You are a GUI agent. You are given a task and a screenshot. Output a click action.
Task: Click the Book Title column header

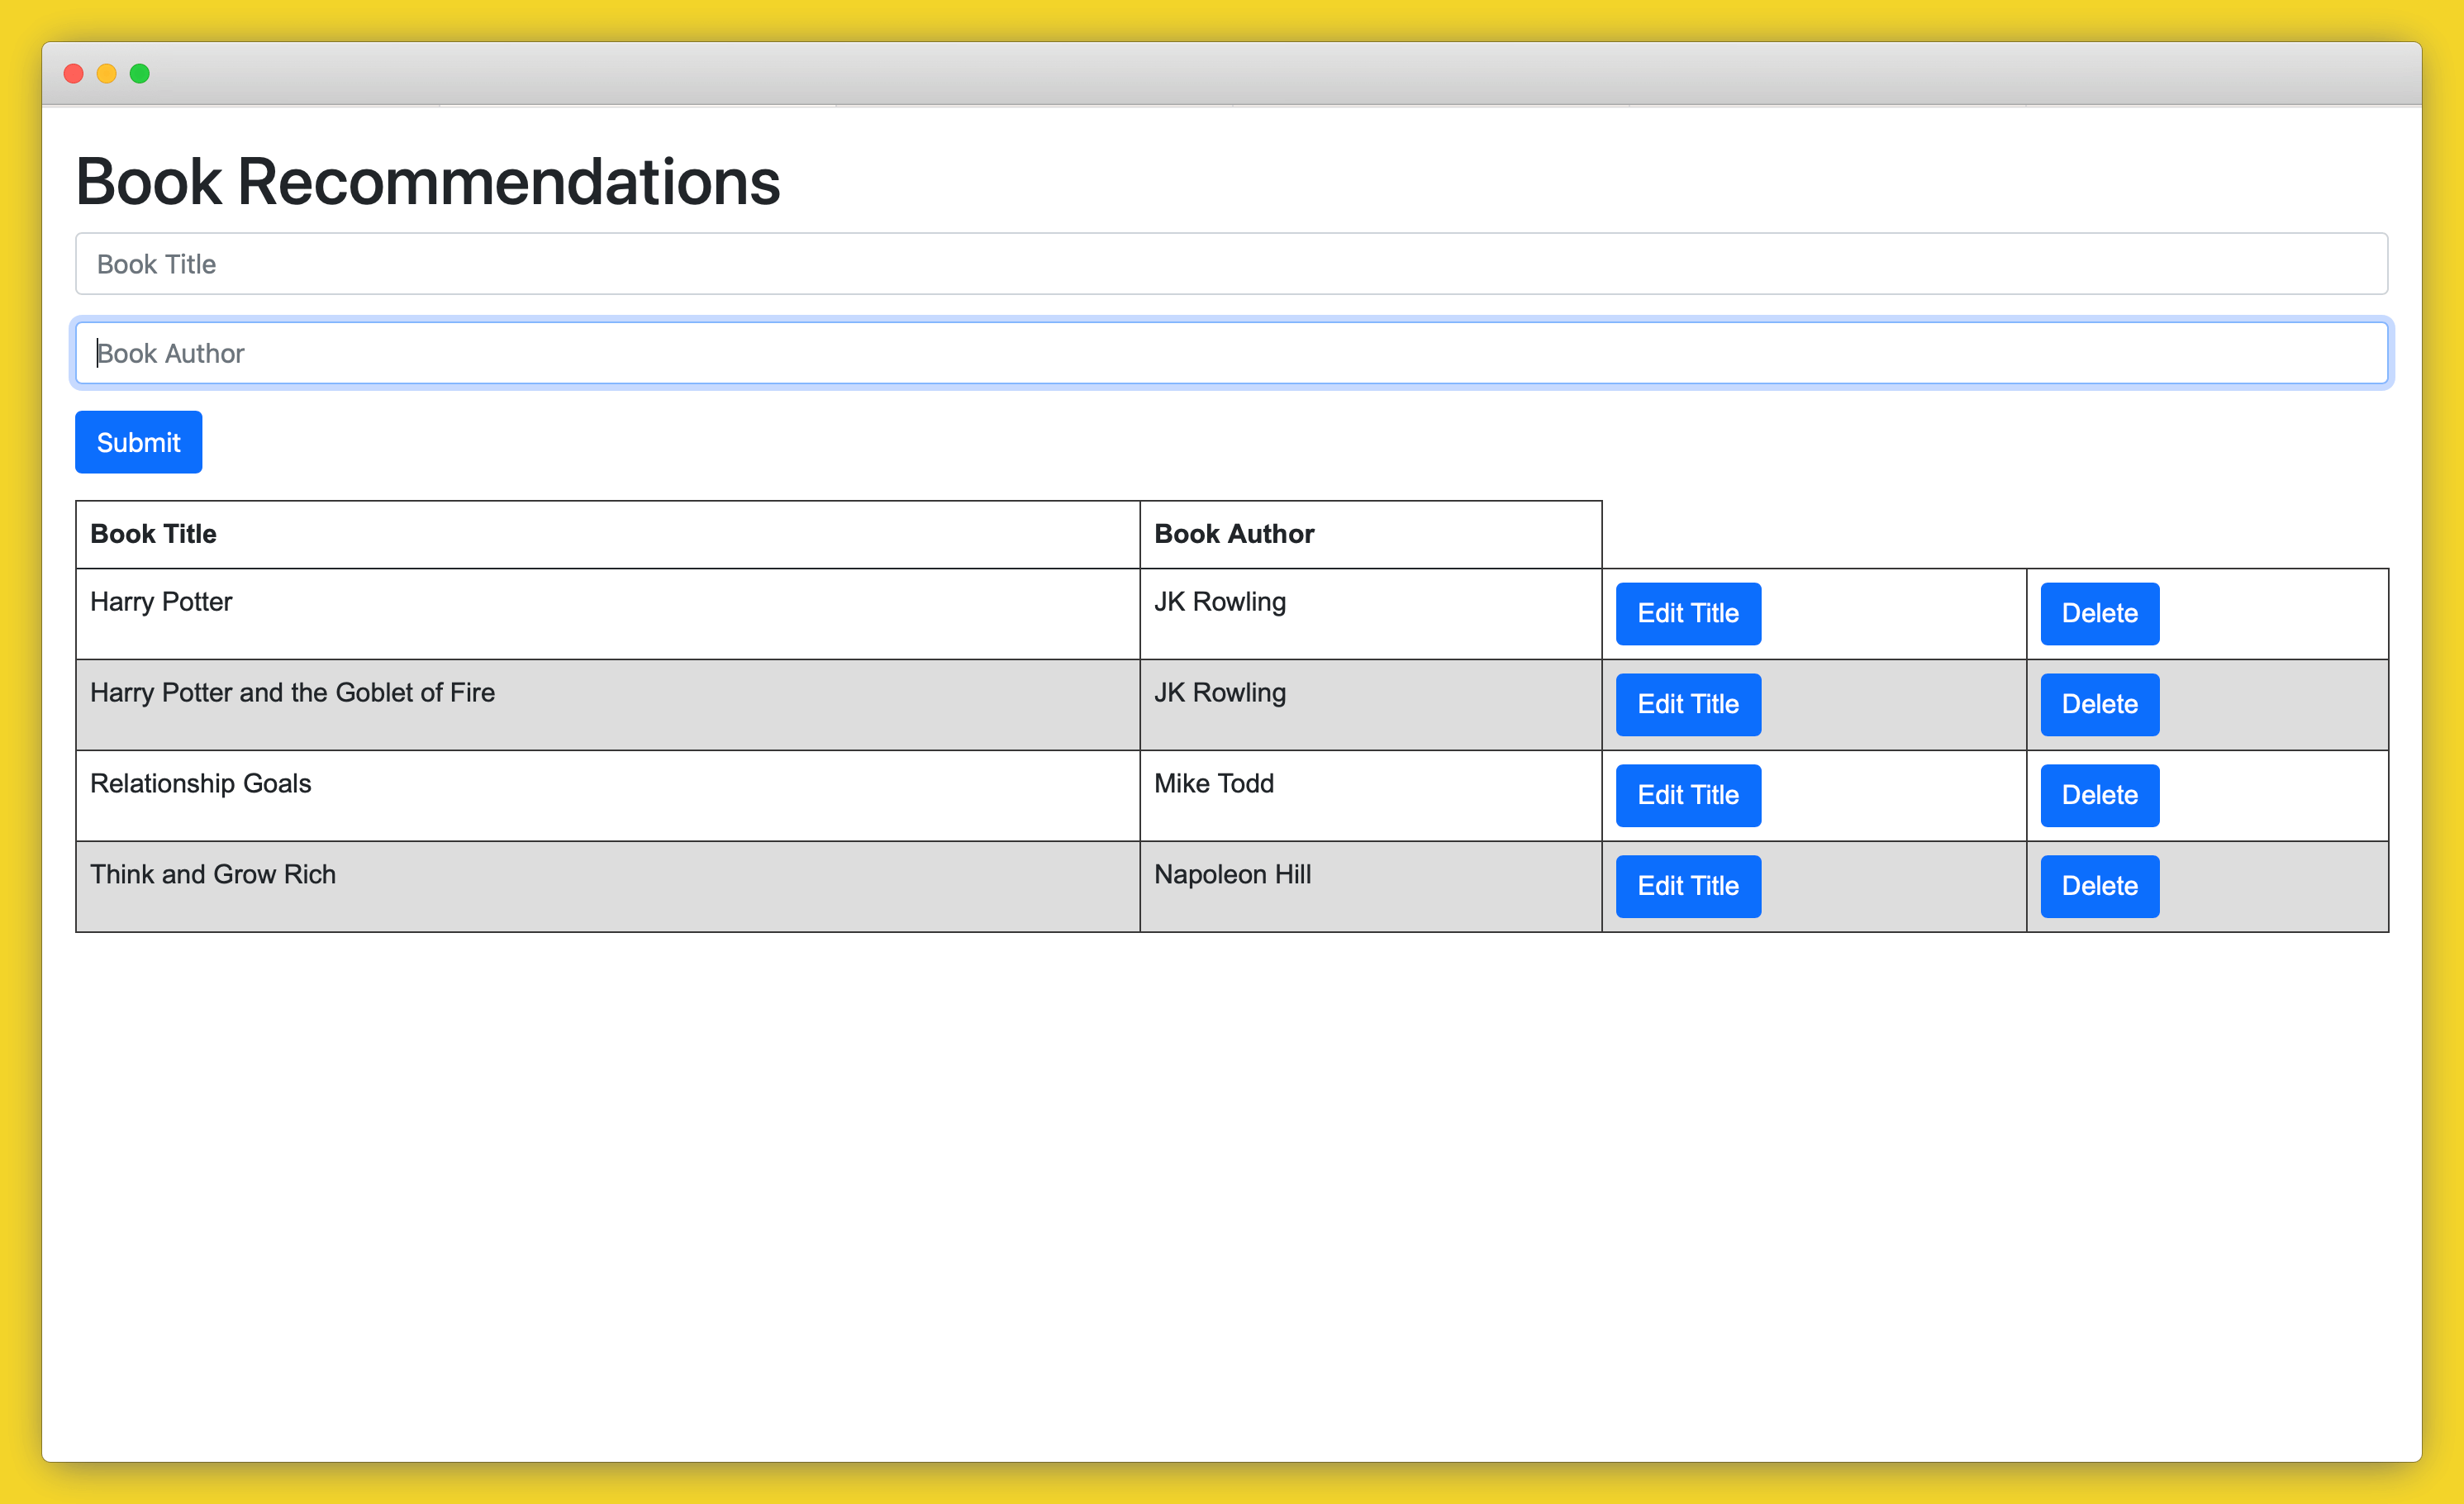pyautogui.click(x=153, y=534)
